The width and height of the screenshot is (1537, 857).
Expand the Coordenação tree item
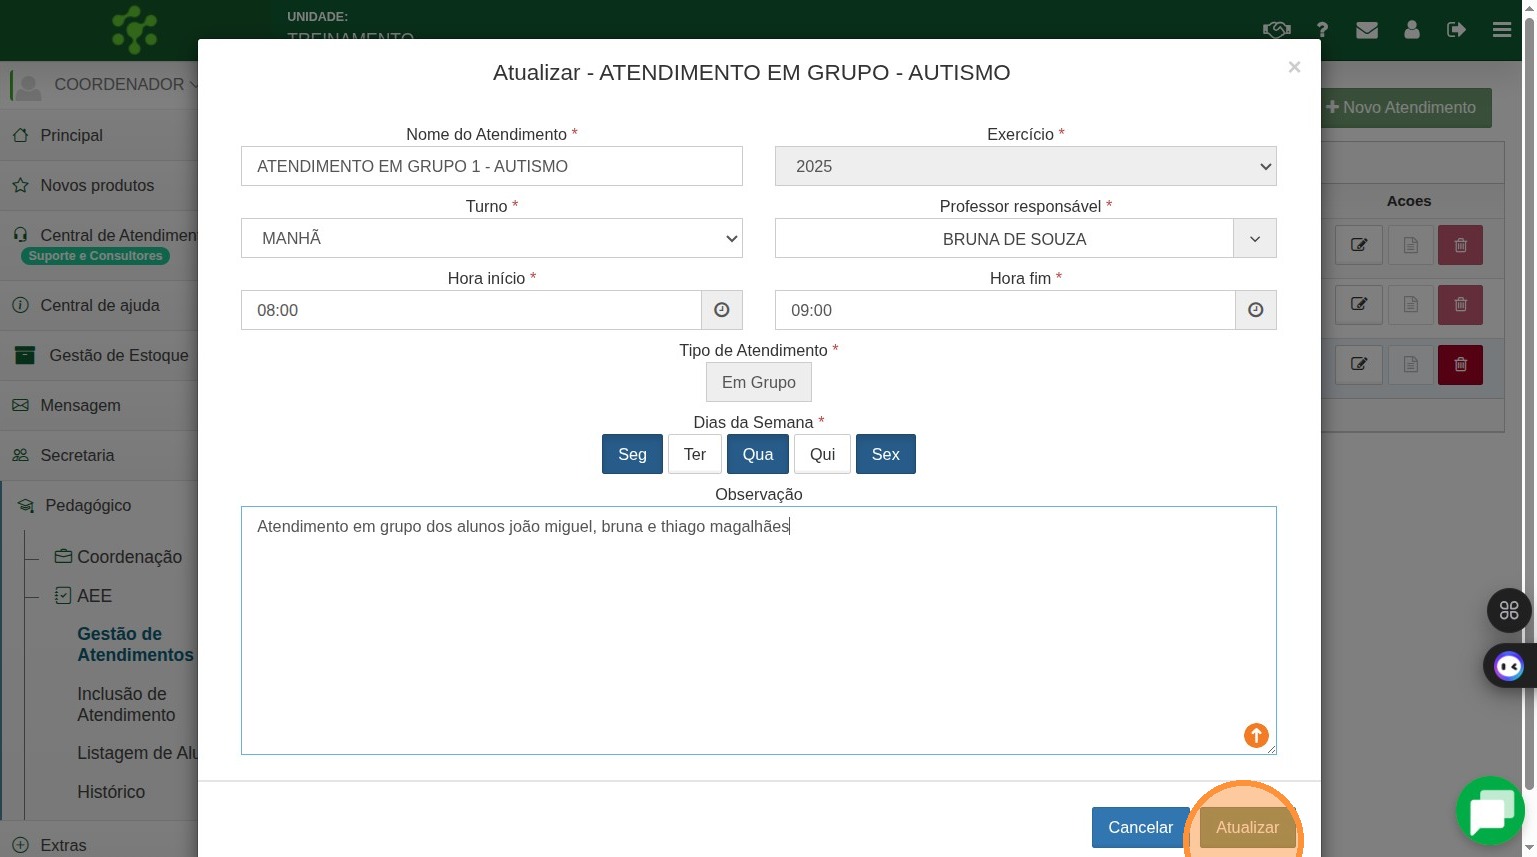pyautogui.click(x=118, y=557)
